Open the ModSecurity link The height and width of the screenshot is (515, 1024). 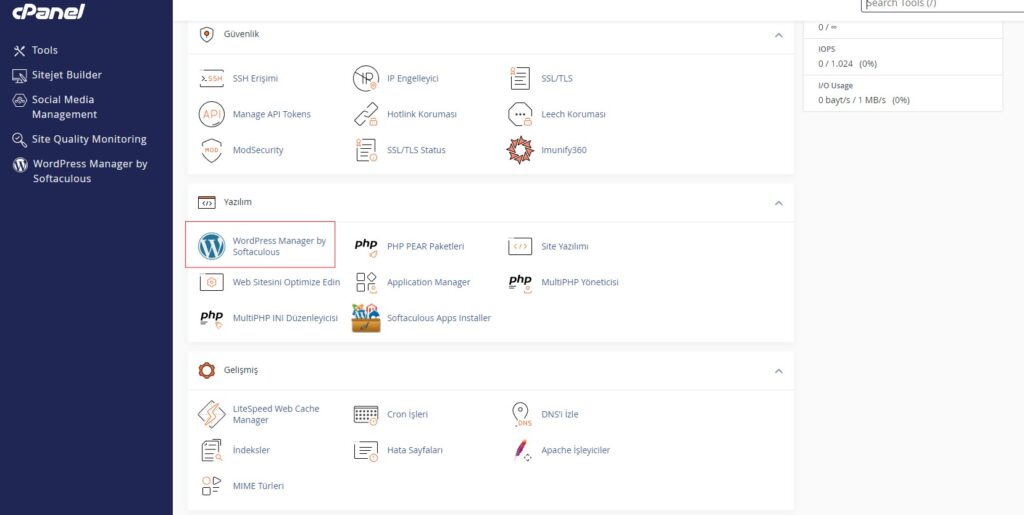click(x=258, y=150)
